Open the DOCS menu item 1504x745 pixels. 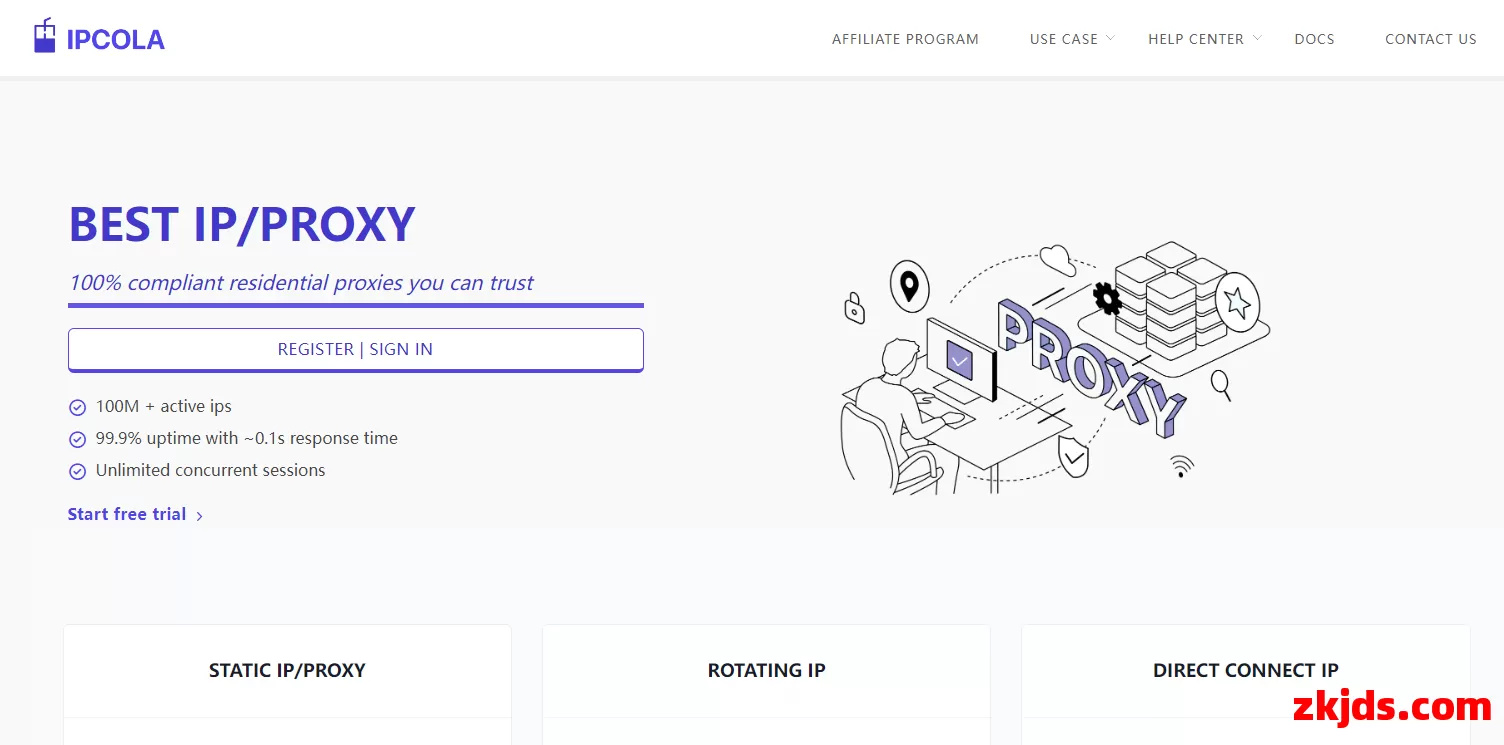pyautogui.click(x=1314, y=39)
